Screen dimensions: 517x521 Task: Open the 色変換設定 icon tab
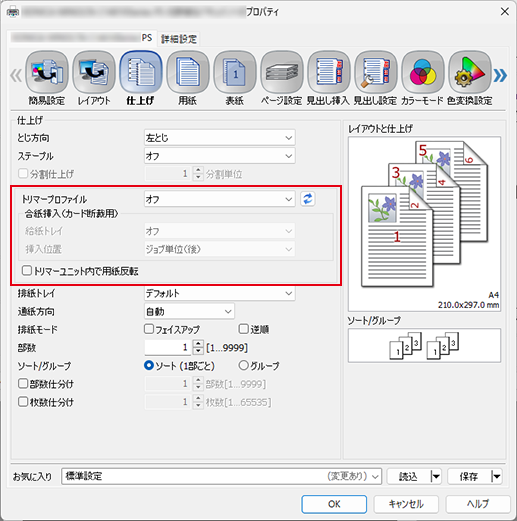(469, 79)
